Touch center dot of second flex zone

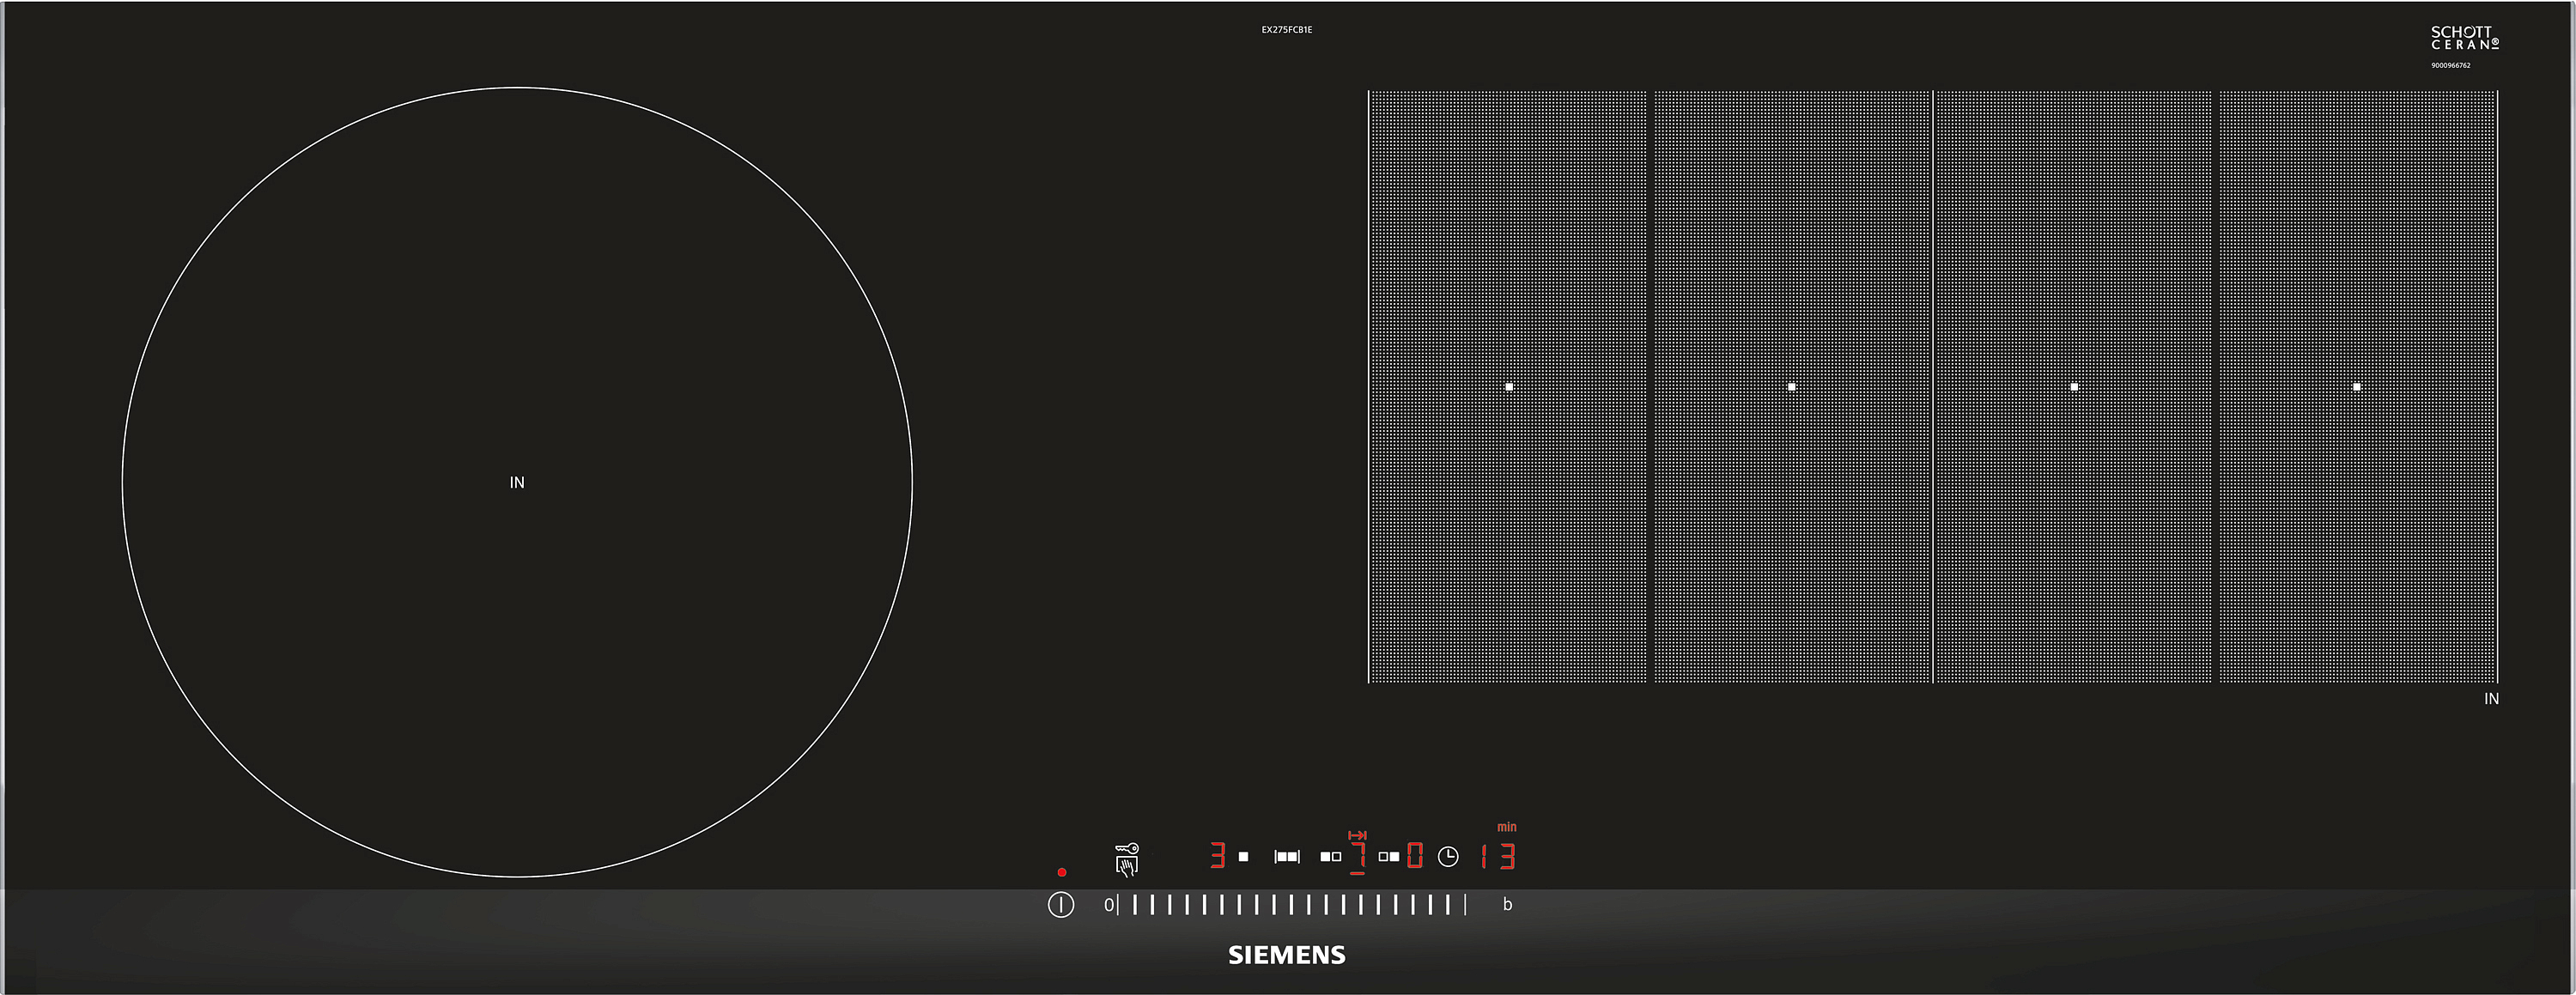pos(1791,387)
